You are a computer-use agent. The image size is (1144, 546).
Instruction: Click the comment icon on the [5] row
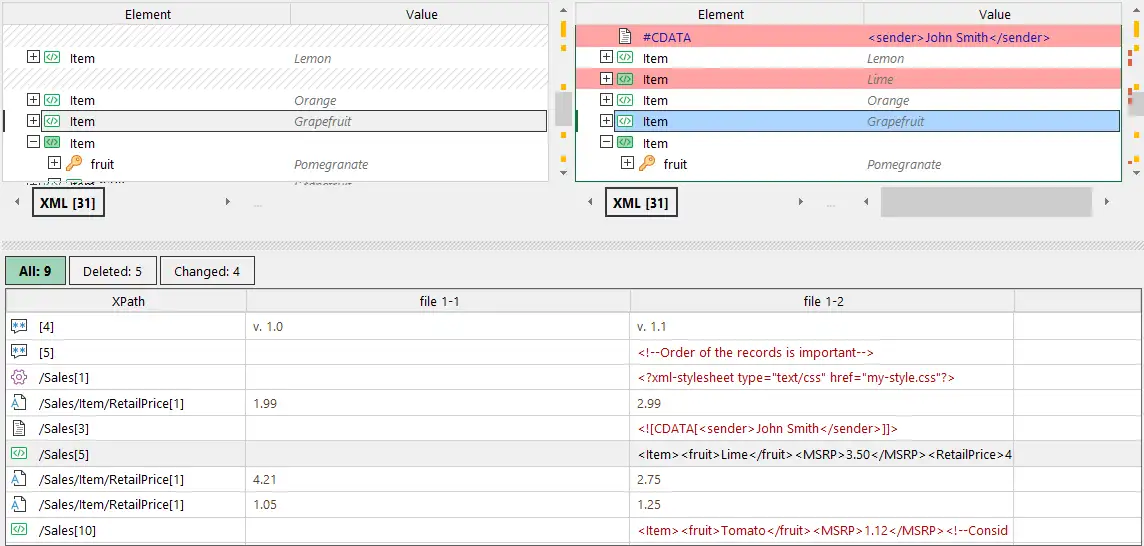point(20,352)
